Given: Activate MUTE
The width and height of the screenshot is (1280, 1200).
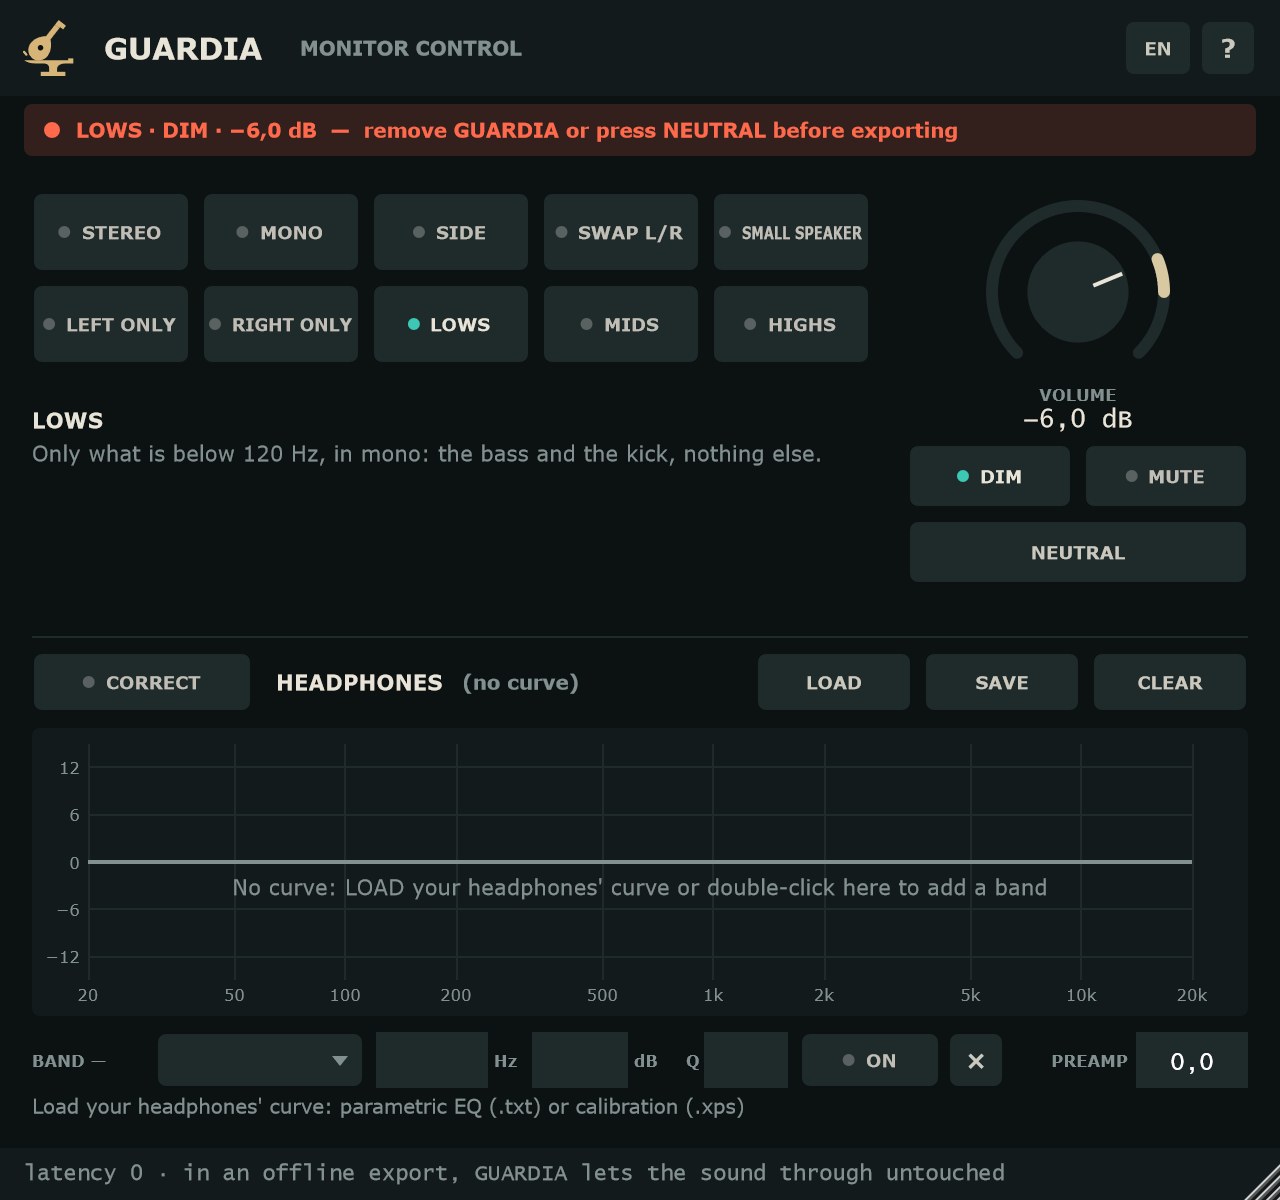Looking at the screenshot, I should click(x=1166, y=476).
